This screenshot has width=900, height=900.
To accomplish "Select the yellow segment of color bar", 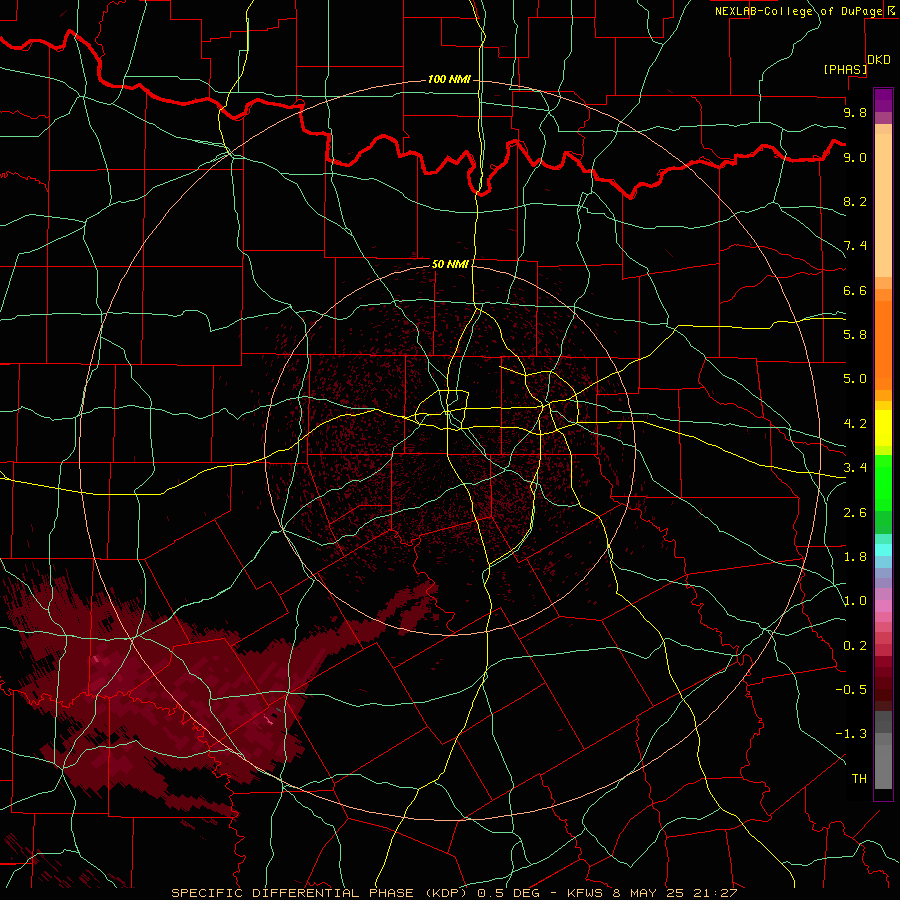I will click(883, 428).
